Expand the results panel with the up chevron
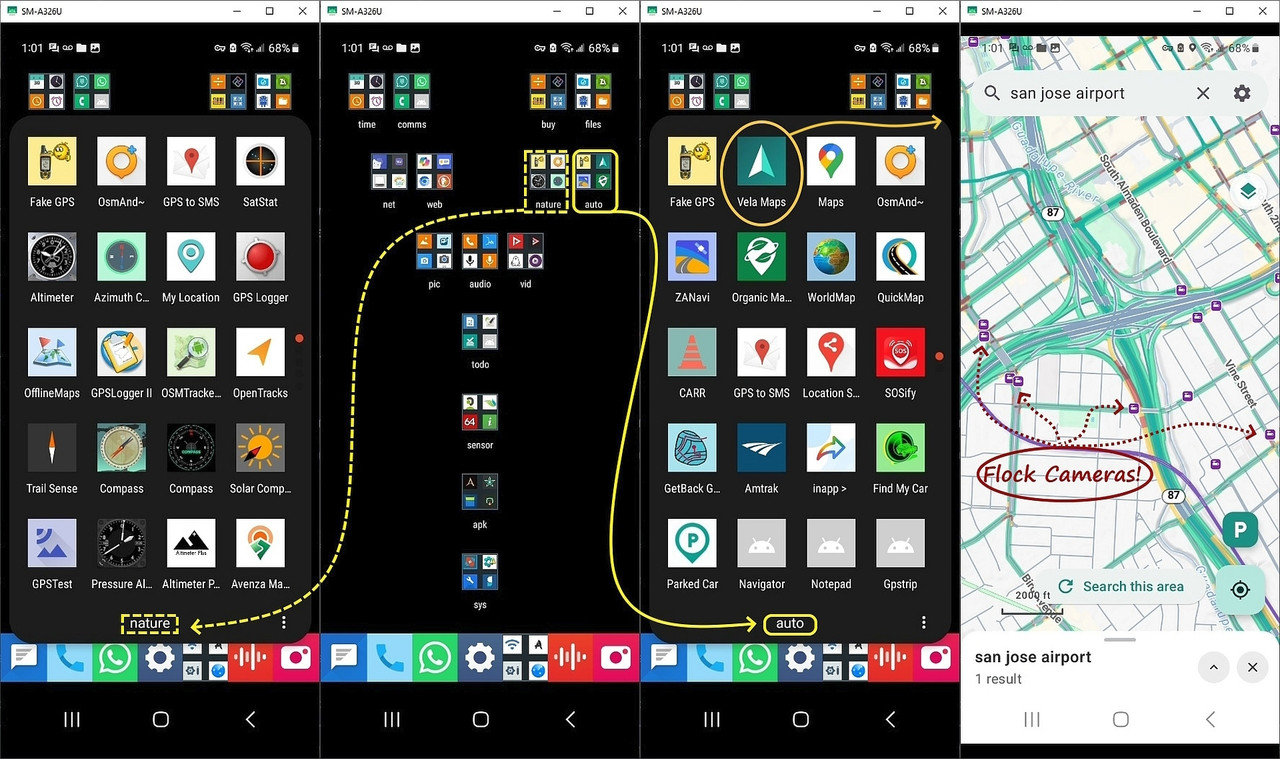This screenshot has width=1280, height=759. (x=1213, y=667)
